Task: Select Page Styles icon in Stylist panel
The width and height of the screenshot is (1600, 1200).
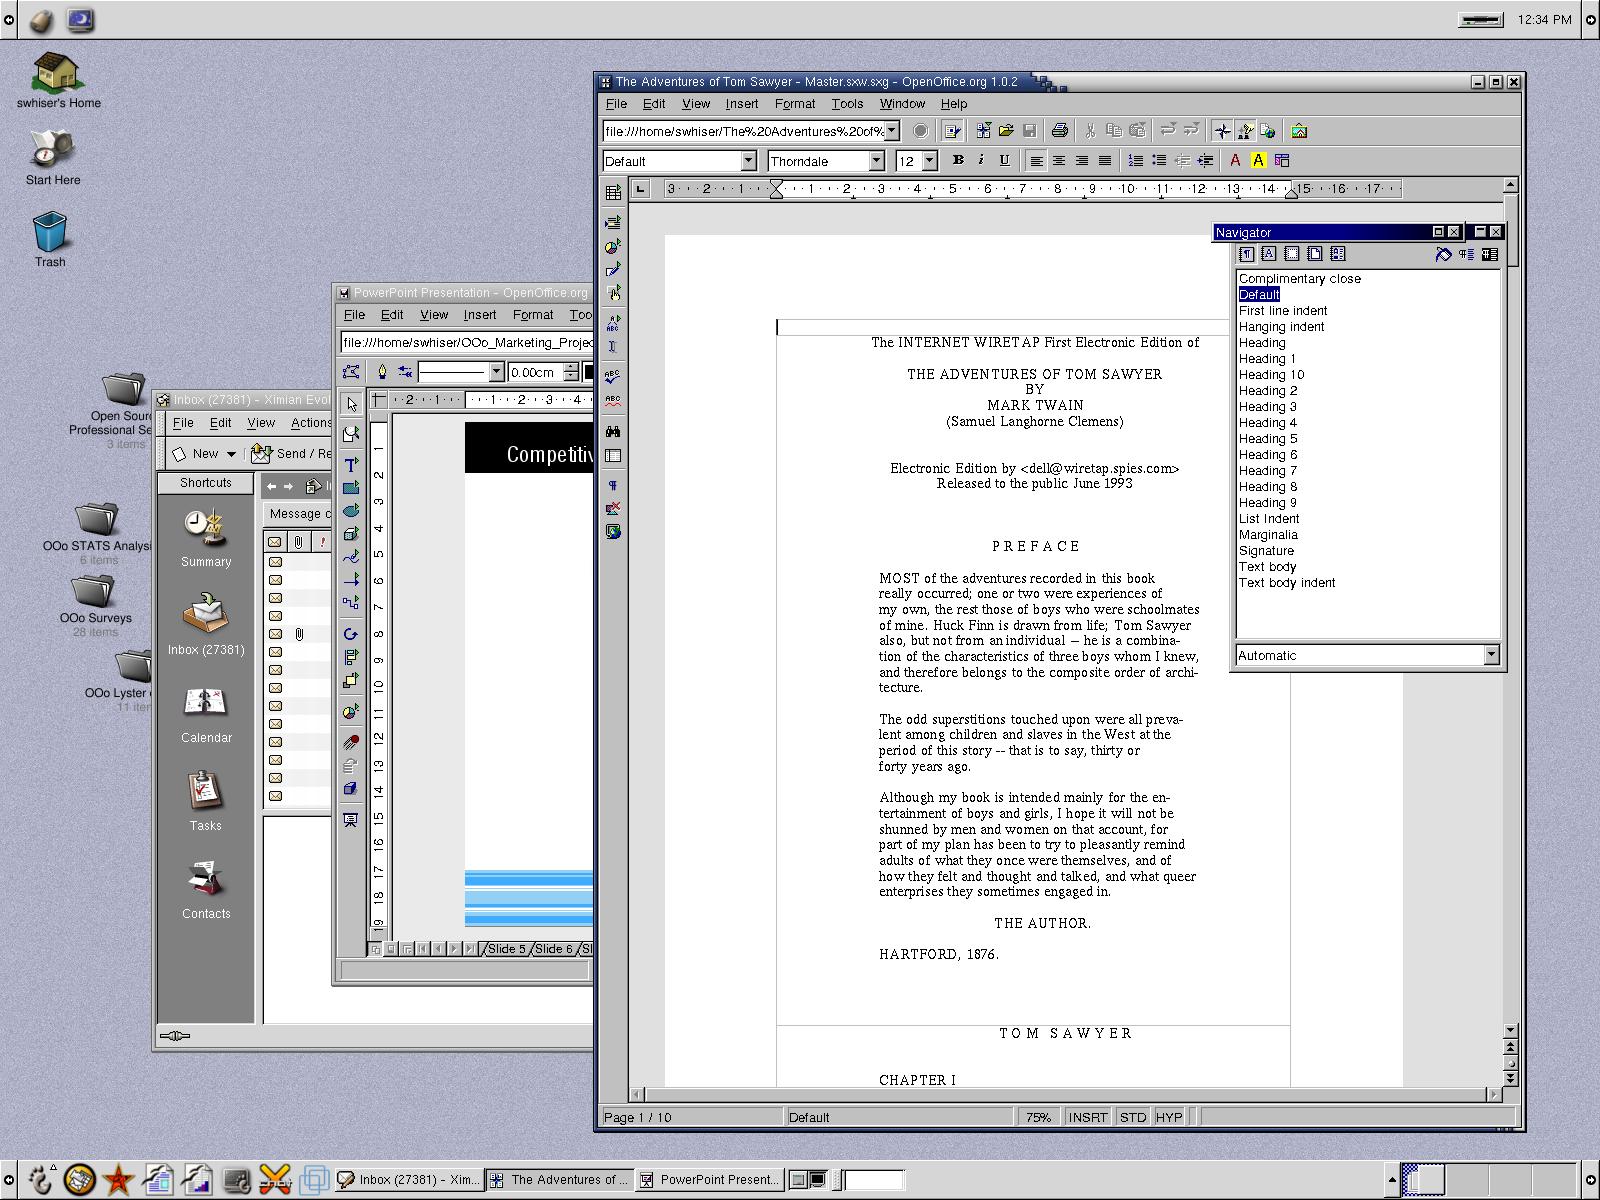Action: (x=1315, y=254)
